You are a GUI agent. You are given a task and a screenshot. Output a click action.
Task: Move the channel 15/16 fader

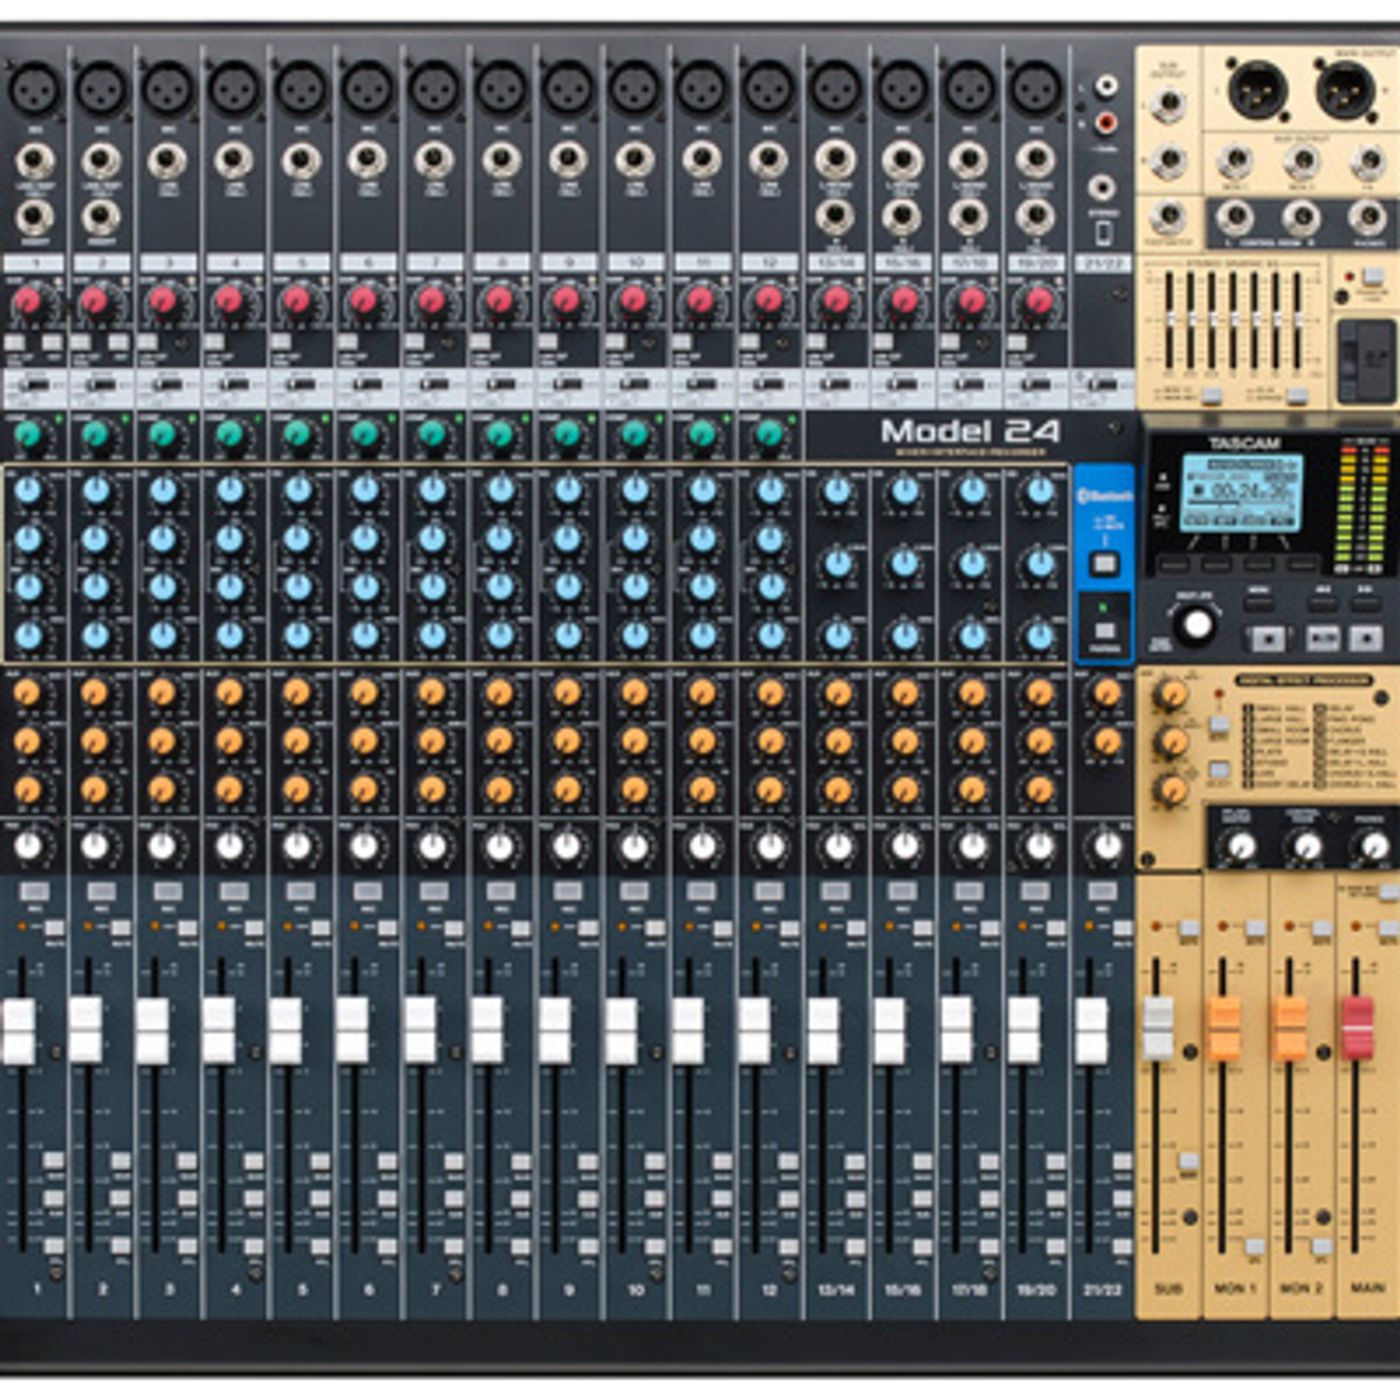889,1029
